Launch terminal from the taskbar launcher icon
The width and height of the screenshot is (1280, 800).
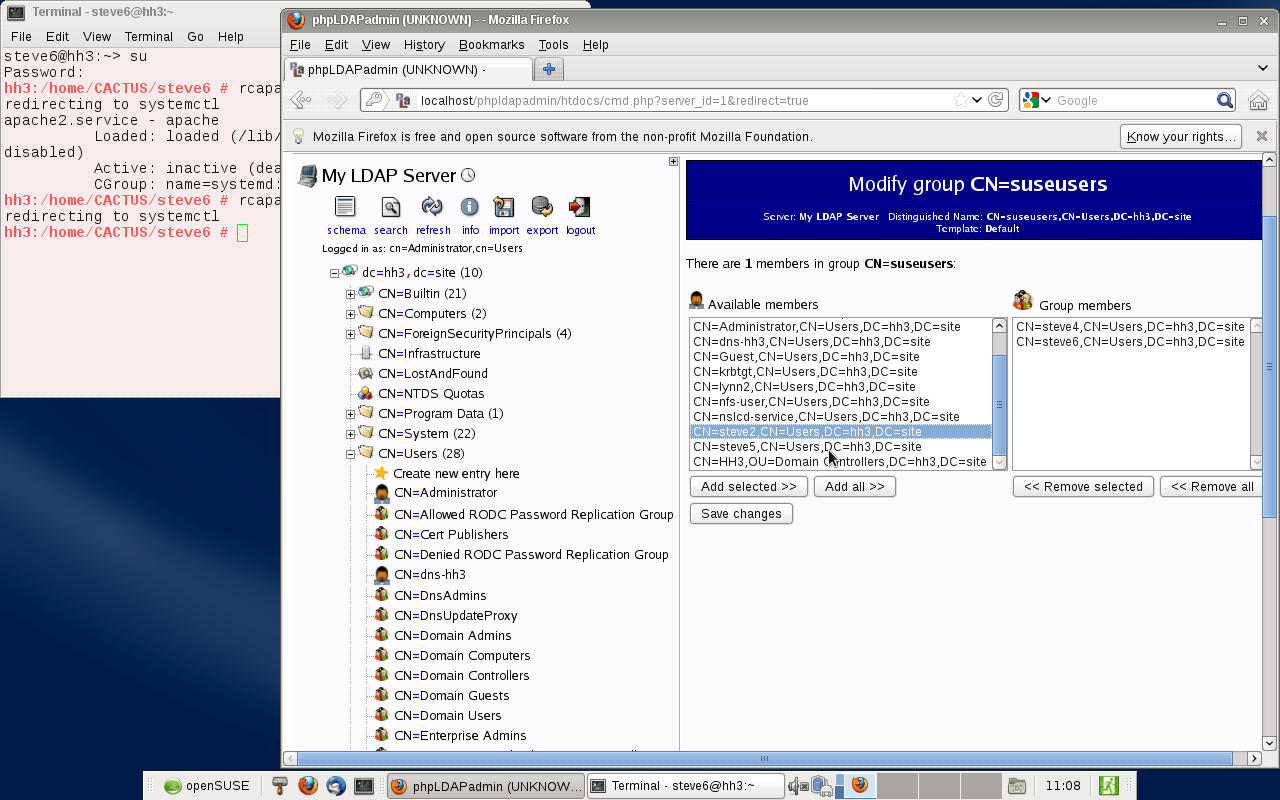click(364, 786)
